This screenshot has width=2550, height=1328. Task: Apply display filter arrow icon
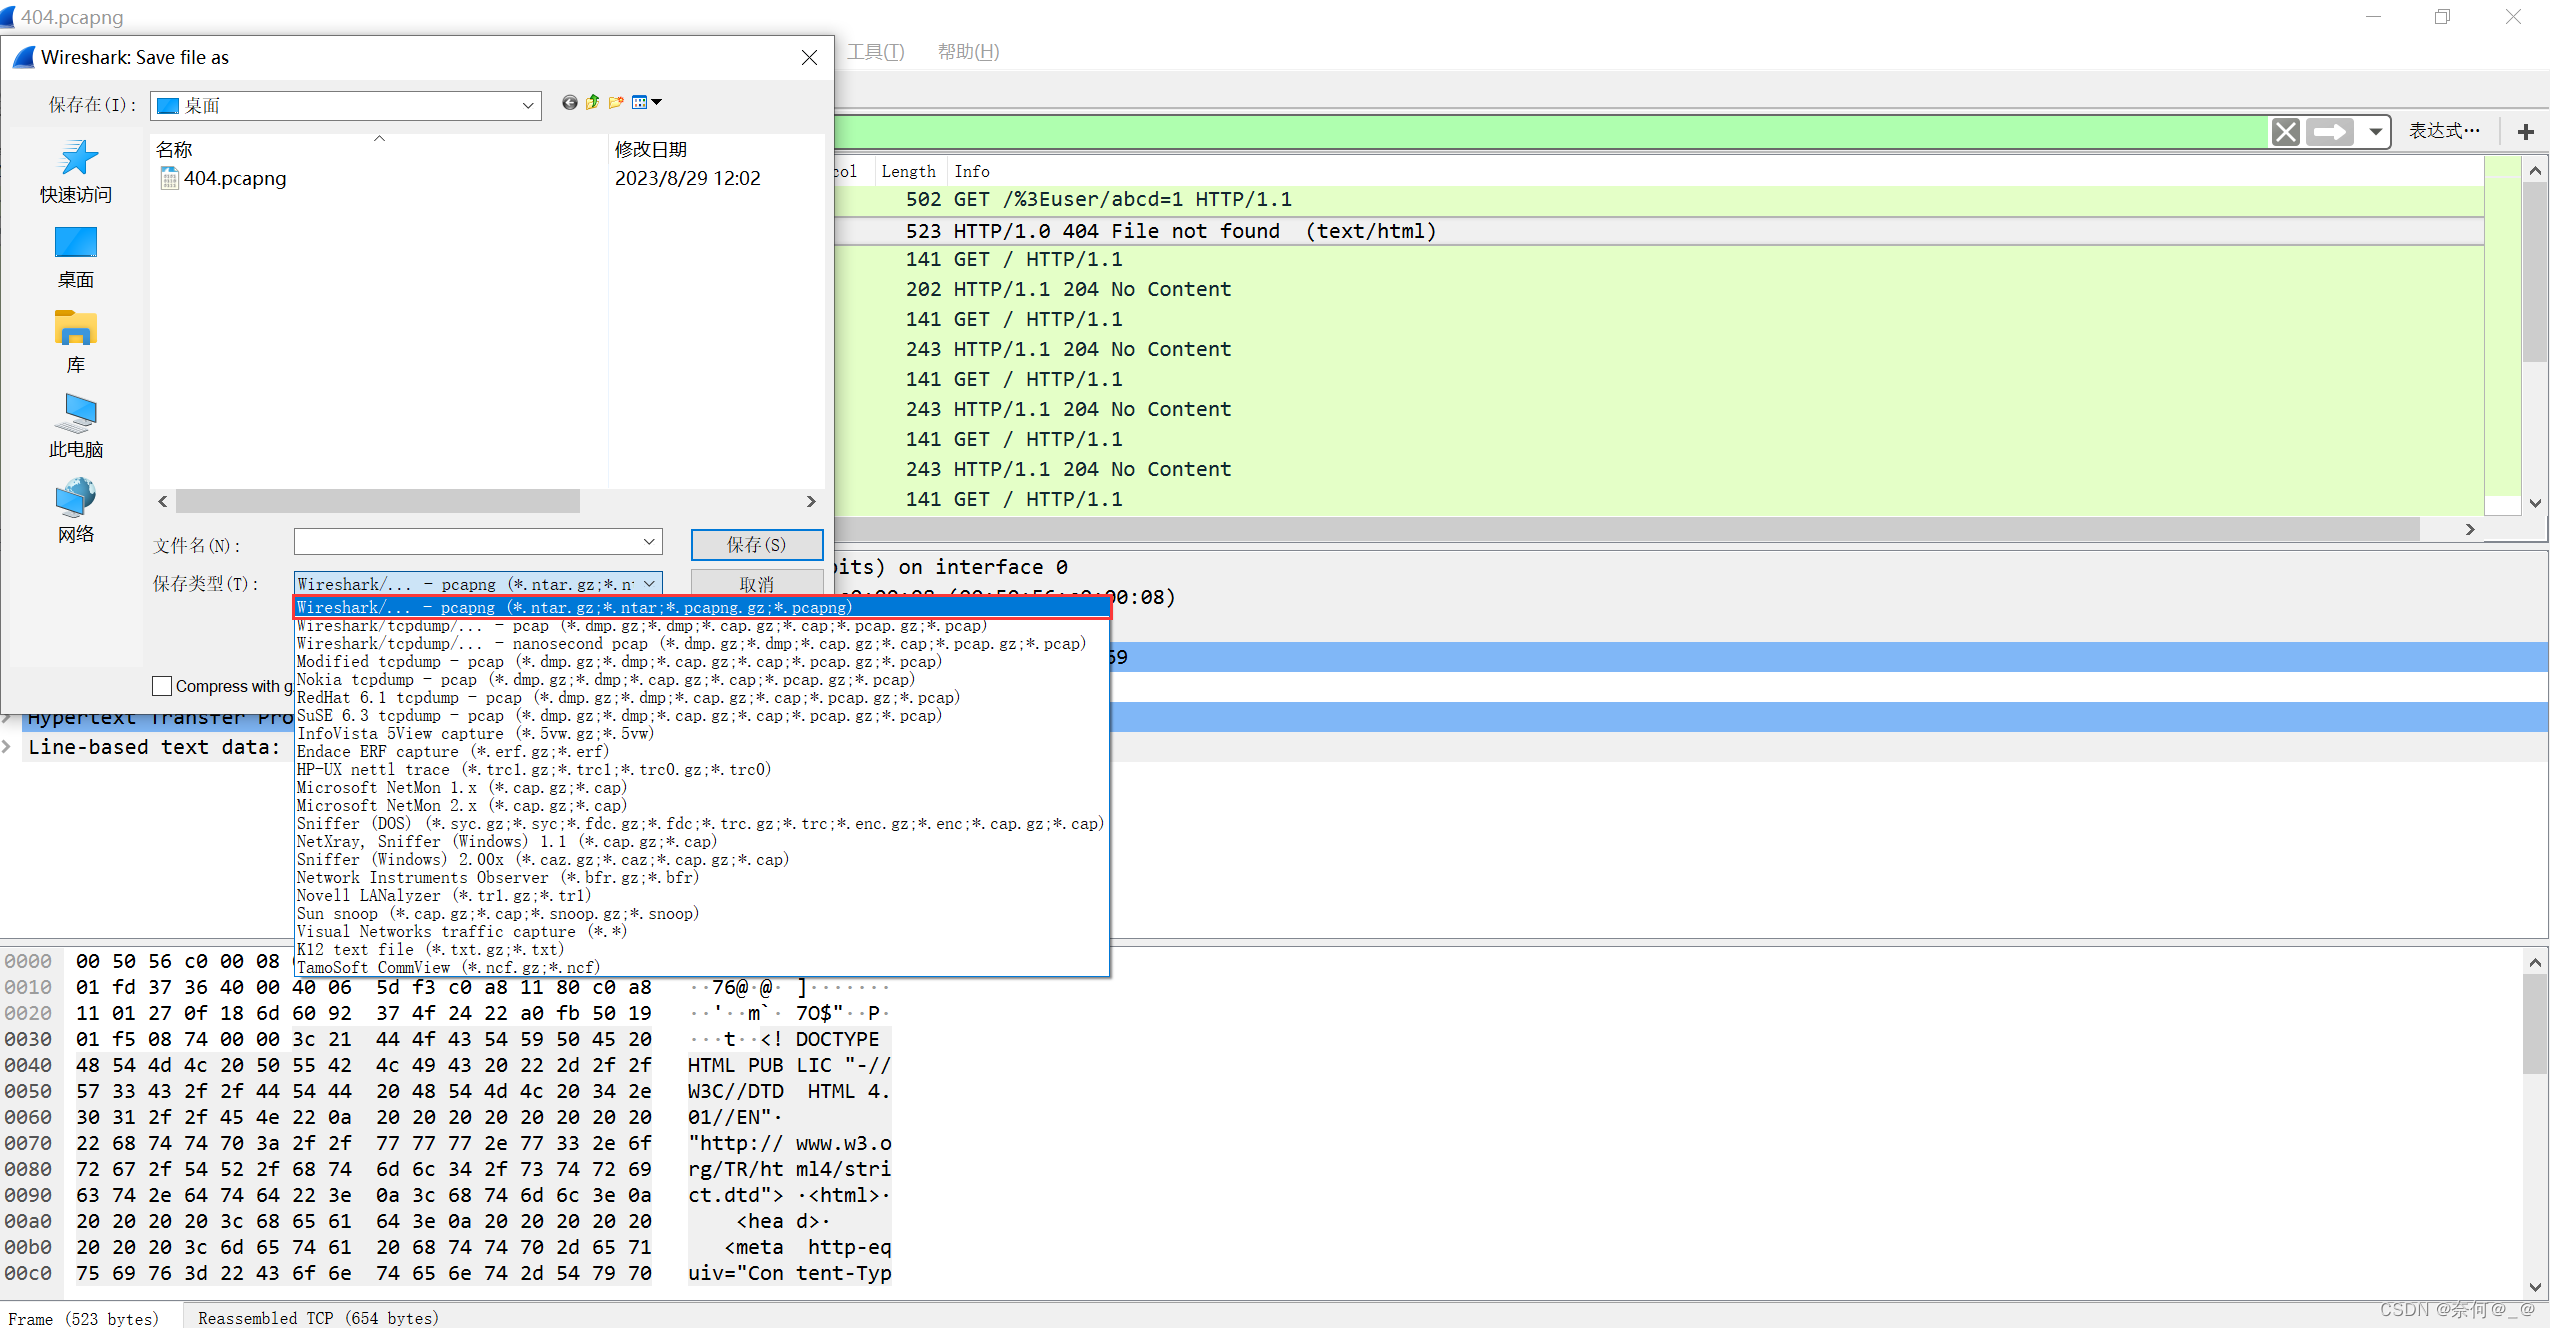[2330, 132]
